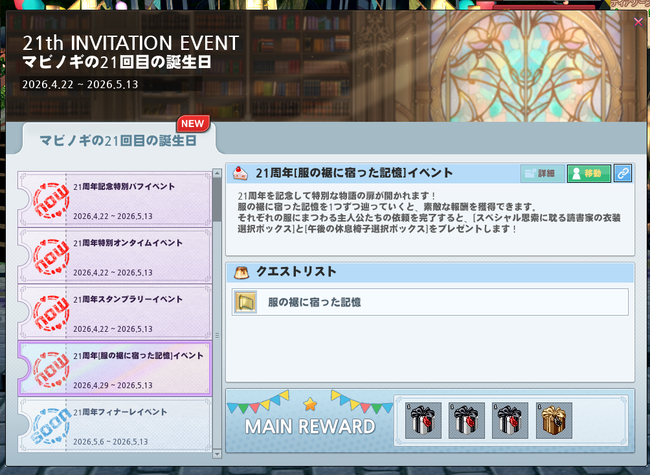
Task: Click the red now stamp on バフイベント
Action: 51,201
